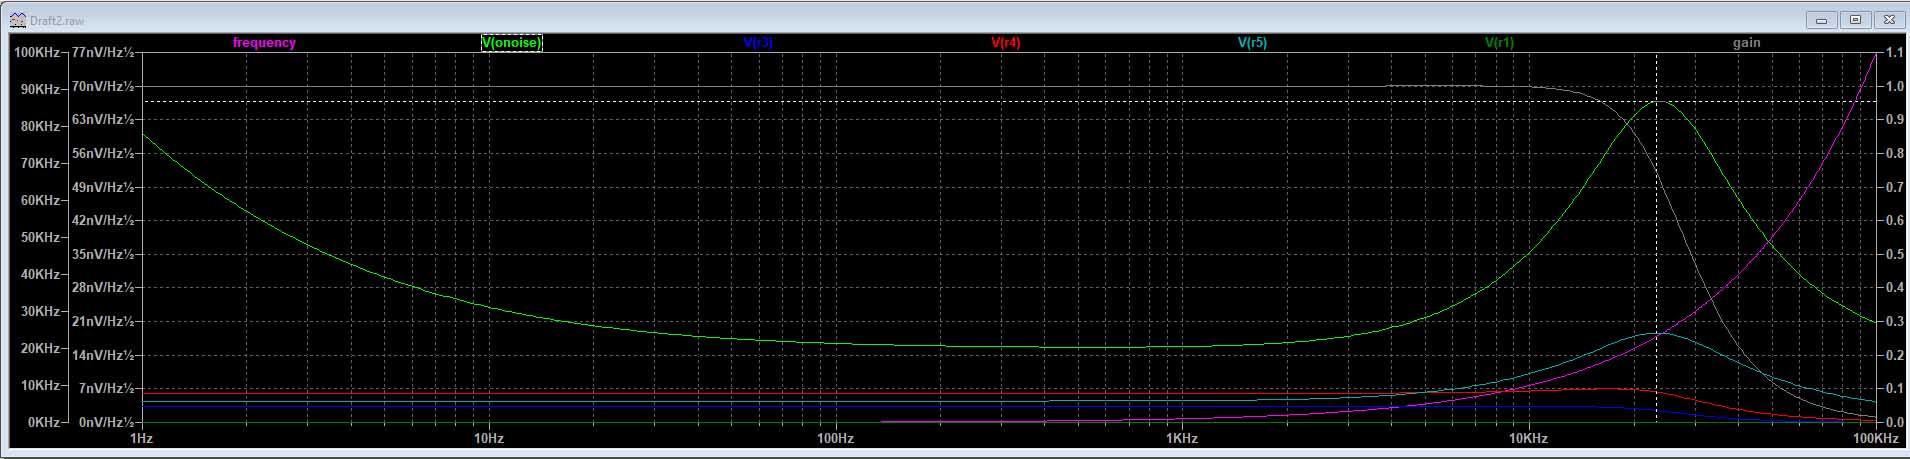Click the 1KHz label on horizontal axis
The height and width of the screenshot is (459, 1910).
(x=1181, y=439)
